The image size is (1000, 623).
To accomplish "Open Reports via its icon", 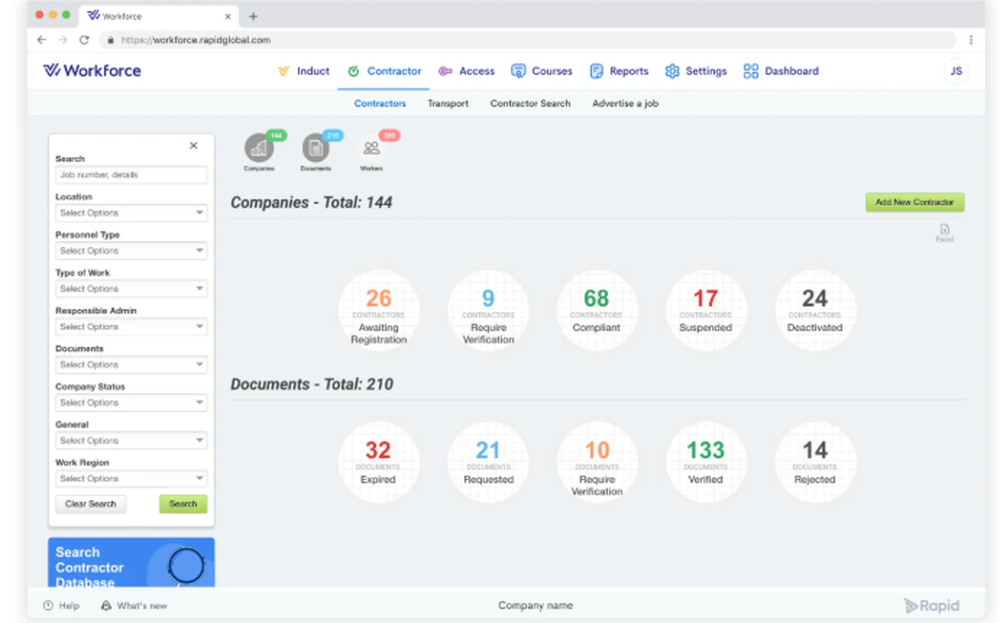I will [x=596, y=71].
